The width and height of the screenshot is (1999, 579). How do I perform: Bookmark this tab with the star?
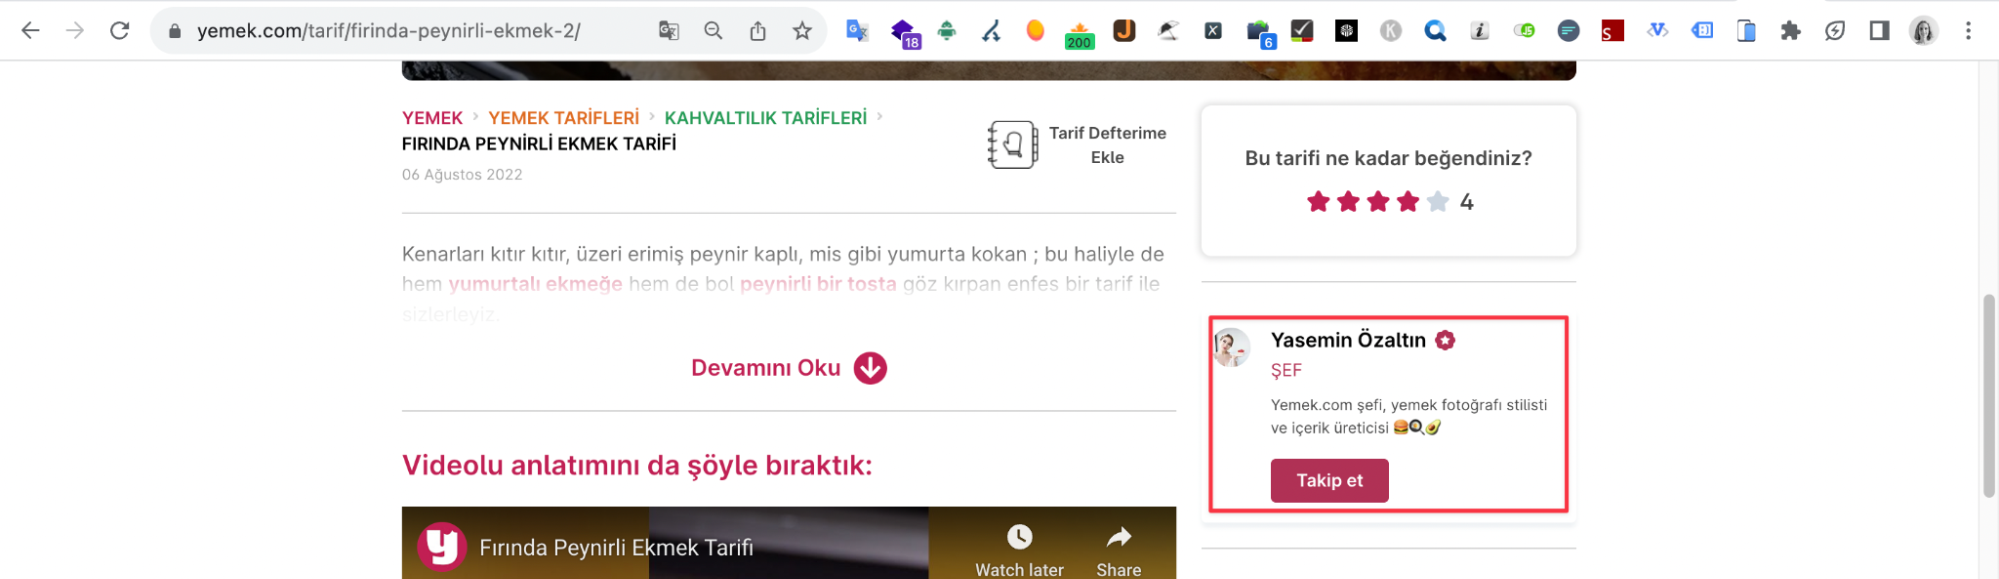tap(802, 31)
